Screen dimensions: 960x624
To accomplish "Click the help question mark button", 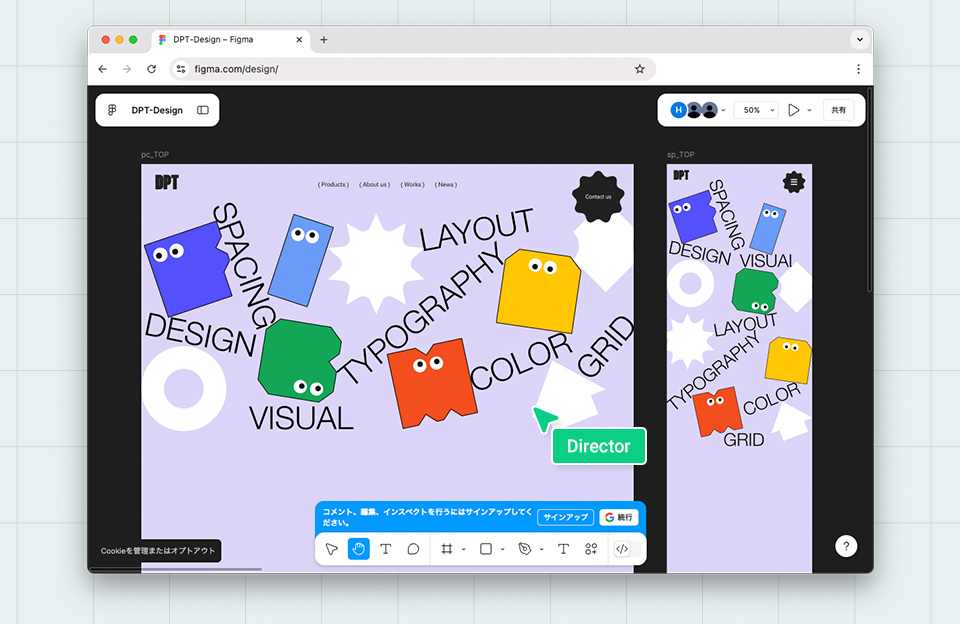I will coord(846,546).
